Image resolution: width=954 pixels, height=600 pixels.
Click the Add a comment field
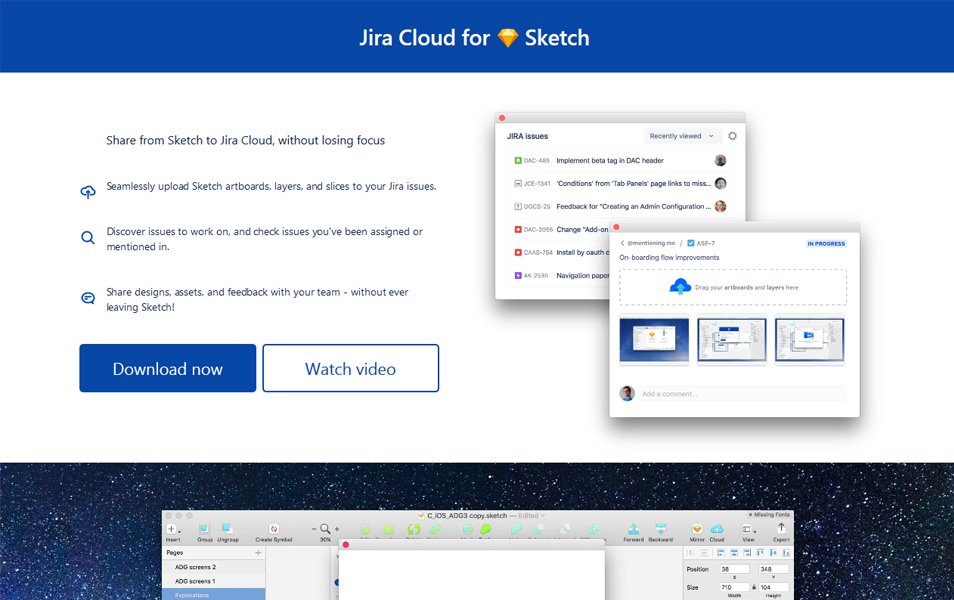pos(742,394)
